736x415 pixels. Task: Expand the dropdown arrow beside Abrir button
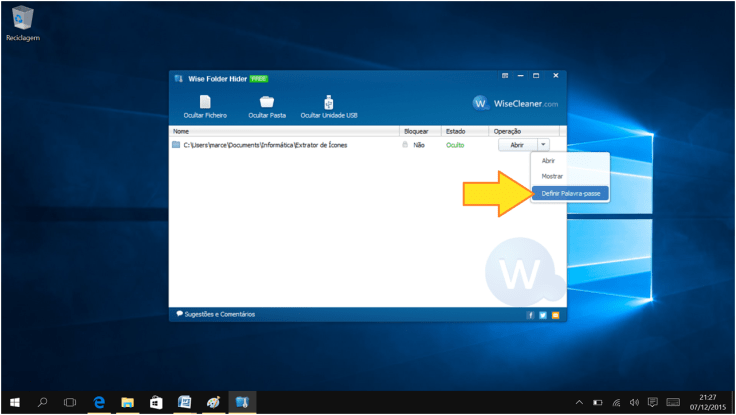click(542, 145)
